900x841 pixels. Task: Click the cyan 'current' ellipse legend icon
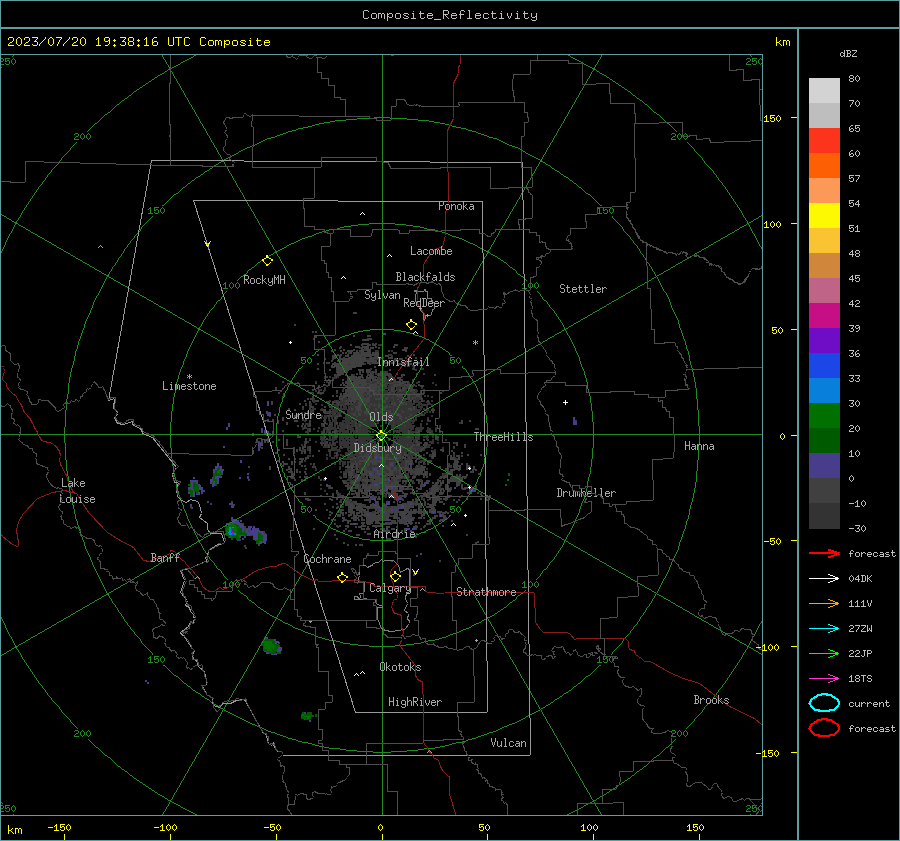[824, 703]
